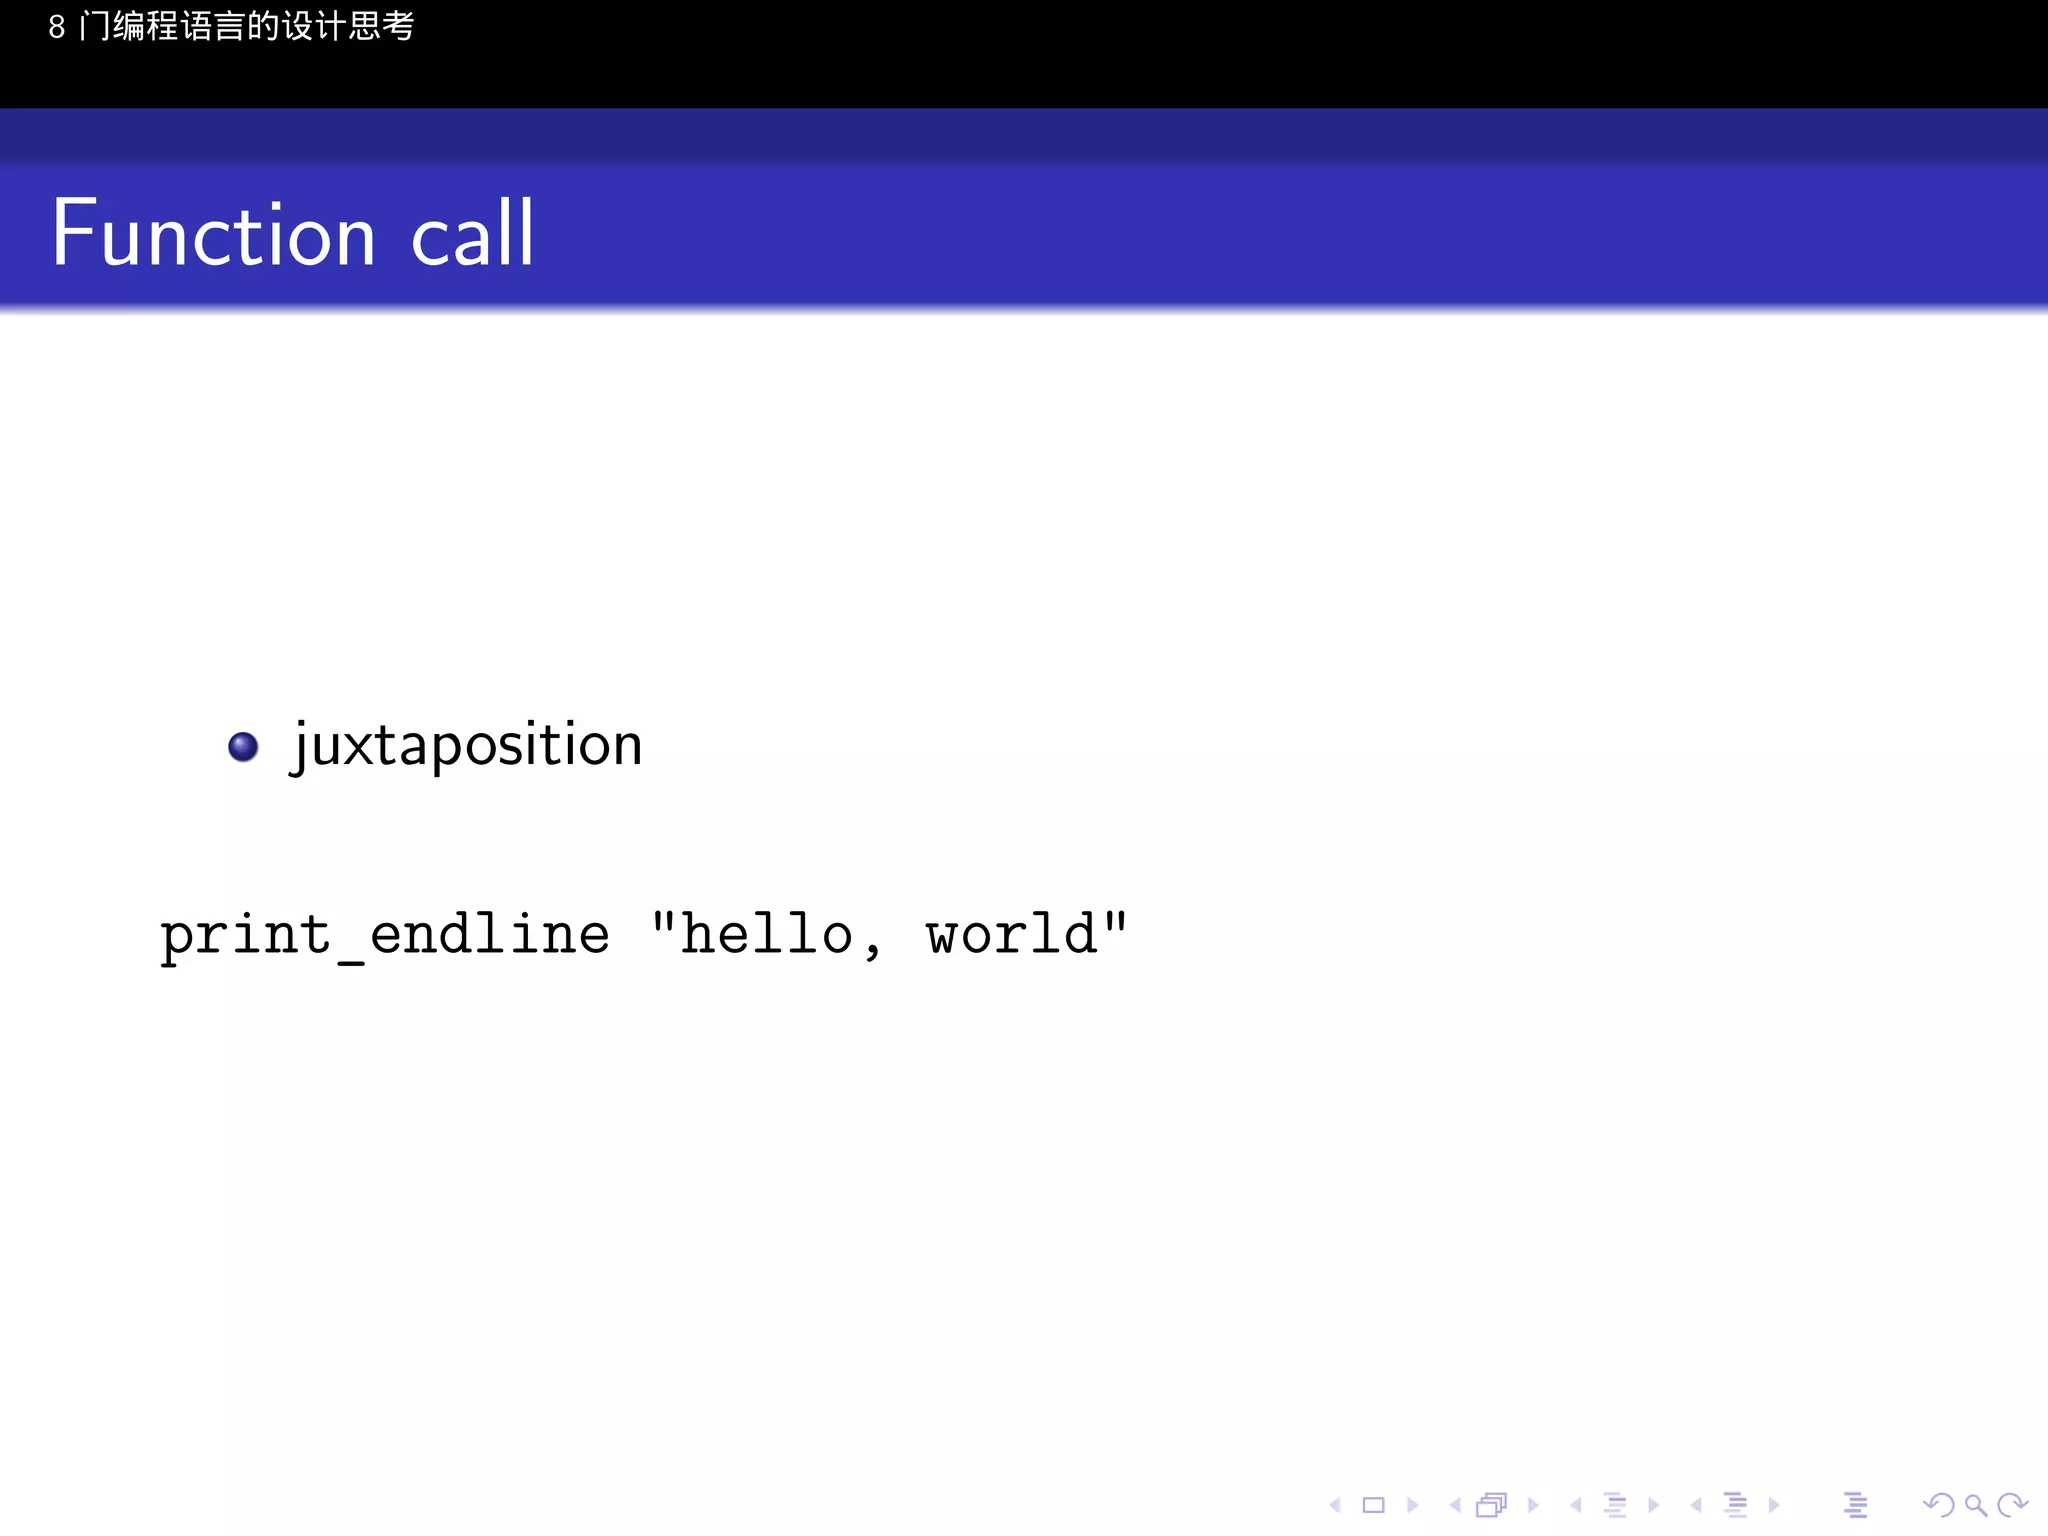
Task: Go to previous frame arrow beside stacked-frames icon
Action: [x=1455, y=1505]
